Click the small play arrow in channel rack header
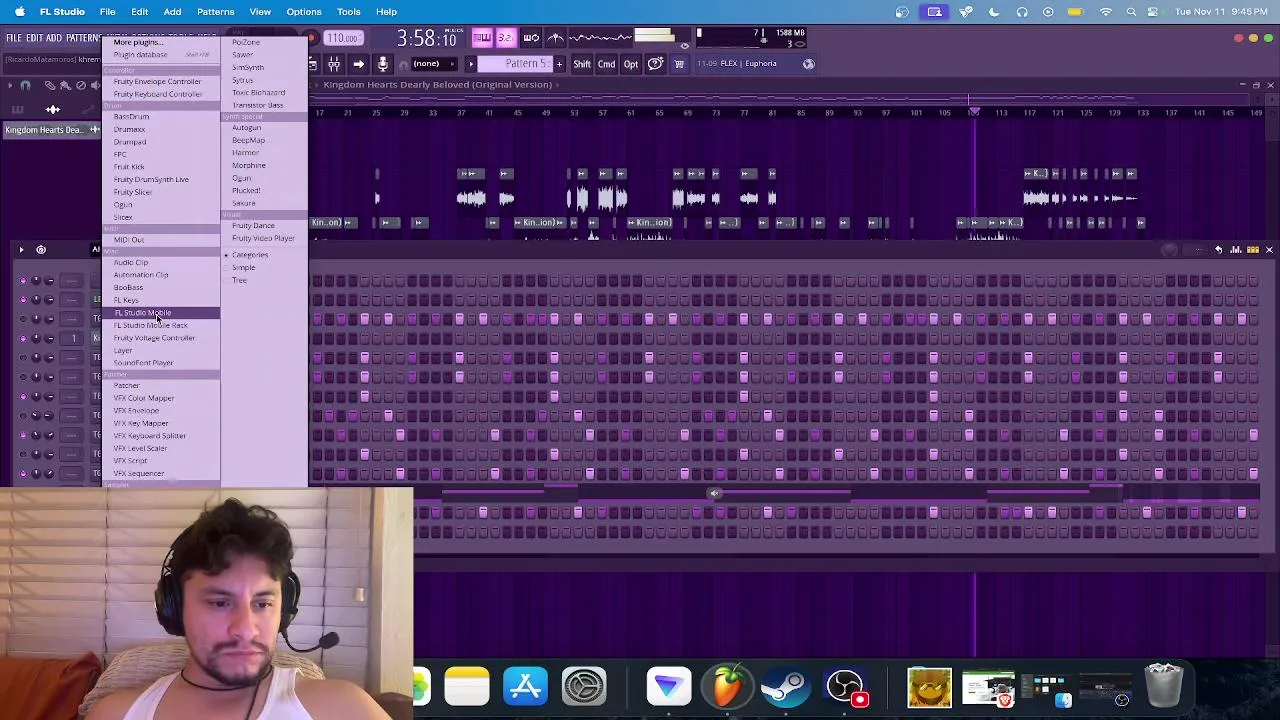Screen dimensions: 1280x720 pos(21,249)
